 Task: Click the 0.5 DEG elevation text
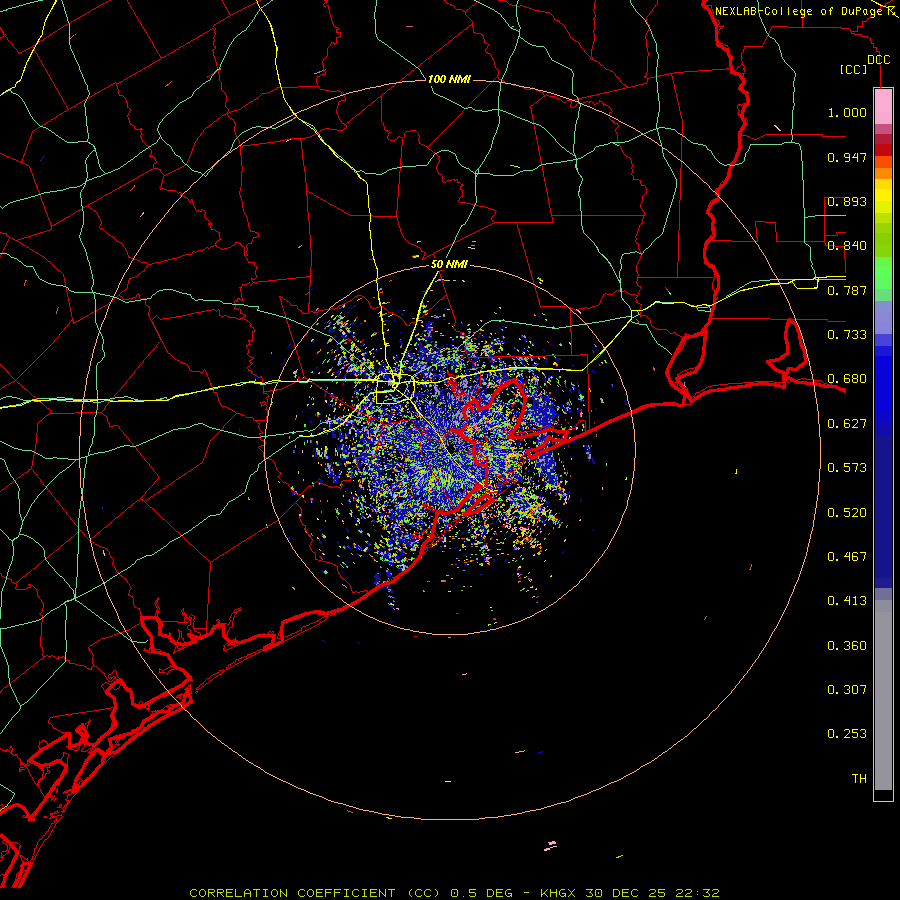[x=482, y=893]
